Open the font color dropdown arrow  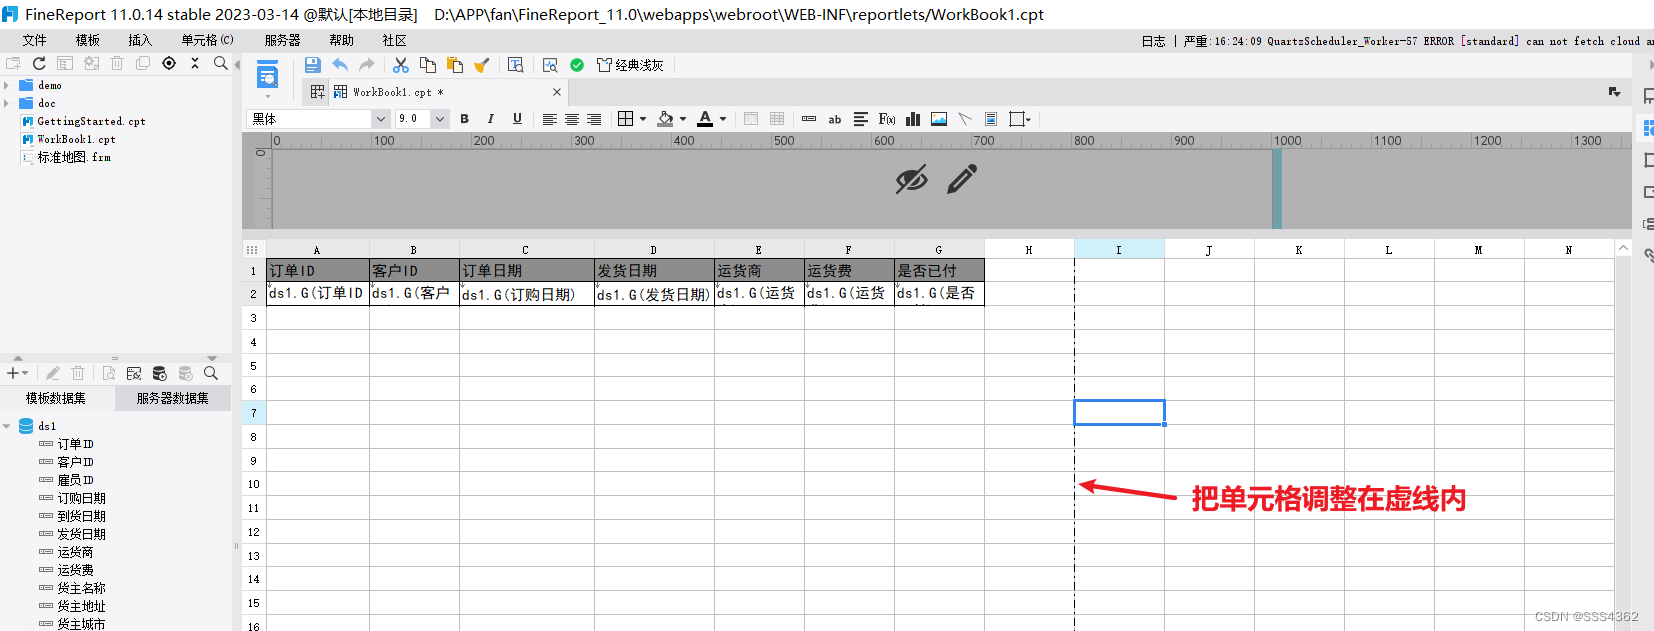[x=723, y=119]
